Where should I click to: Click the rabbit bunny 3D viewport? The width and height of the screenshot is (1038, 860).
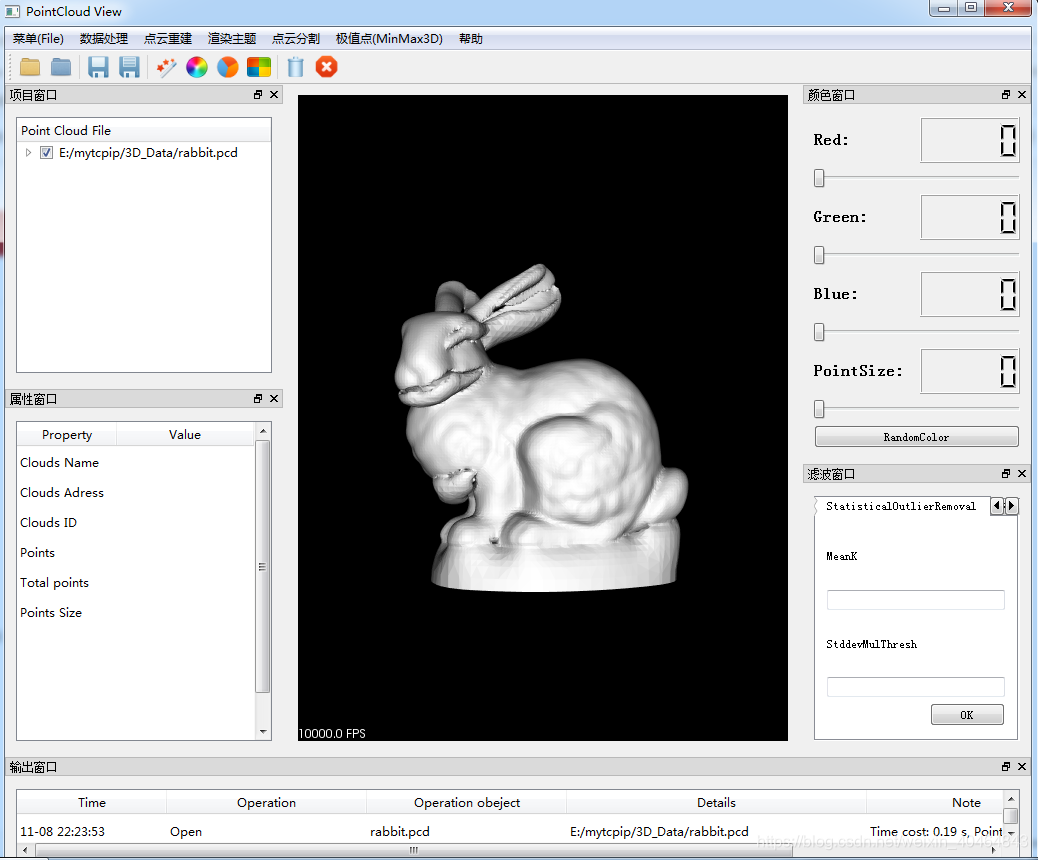pos(543,418)
